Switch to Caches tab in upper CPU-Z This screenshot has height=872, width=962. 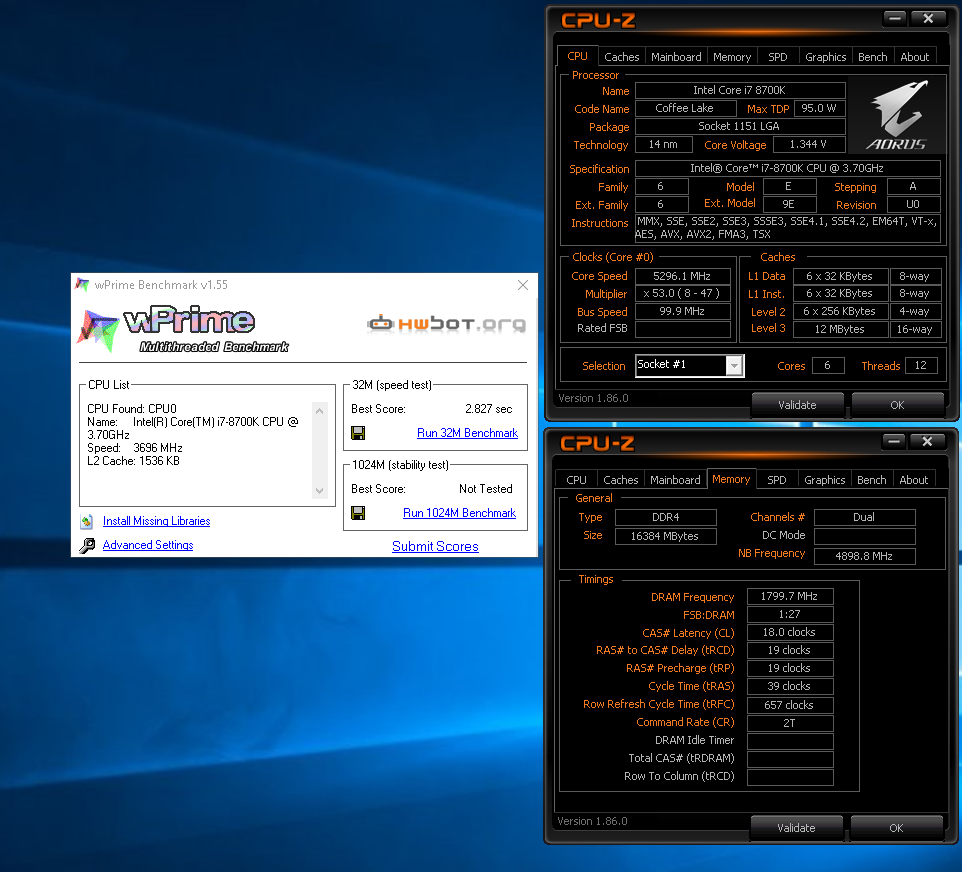621,57
